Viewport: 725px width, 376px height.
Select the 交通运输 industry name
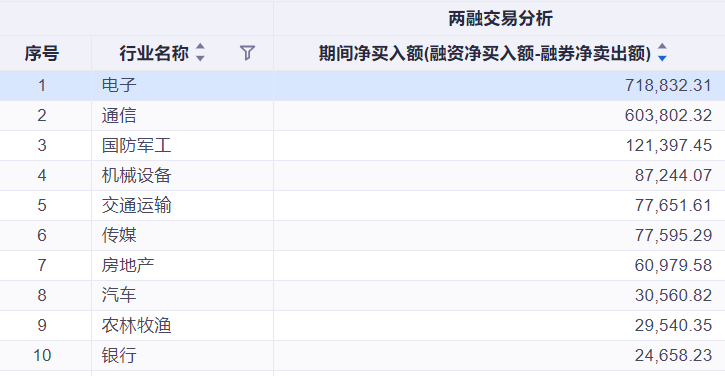pyautogui.click(x=136, y=205)
